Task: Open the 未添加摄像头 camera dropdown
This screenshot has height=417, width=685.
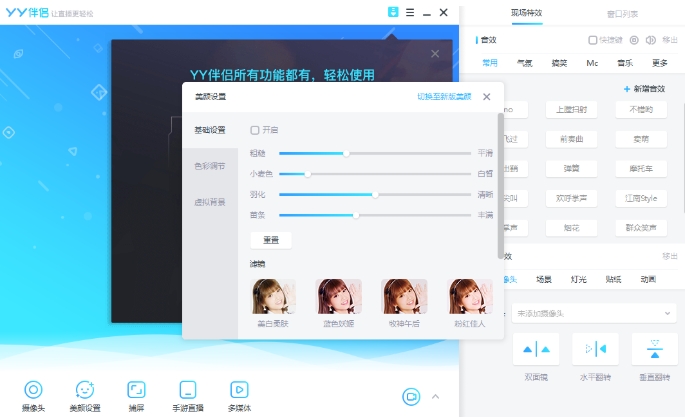Action: [x=594, y=314]
